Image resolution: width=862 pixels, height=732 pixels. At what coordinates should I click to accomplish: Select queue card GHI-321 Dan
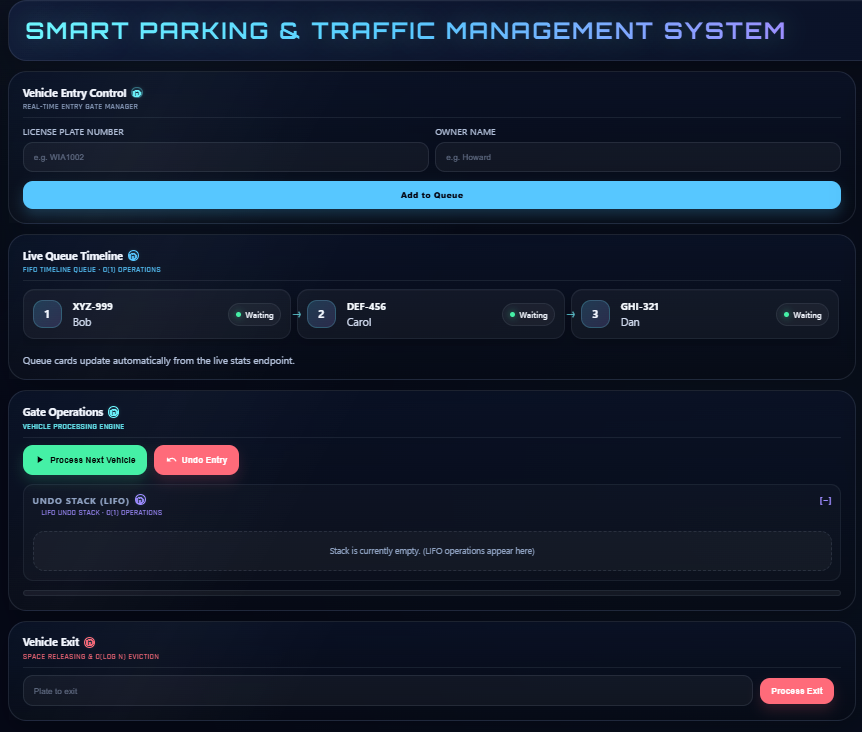coord(705,314)
